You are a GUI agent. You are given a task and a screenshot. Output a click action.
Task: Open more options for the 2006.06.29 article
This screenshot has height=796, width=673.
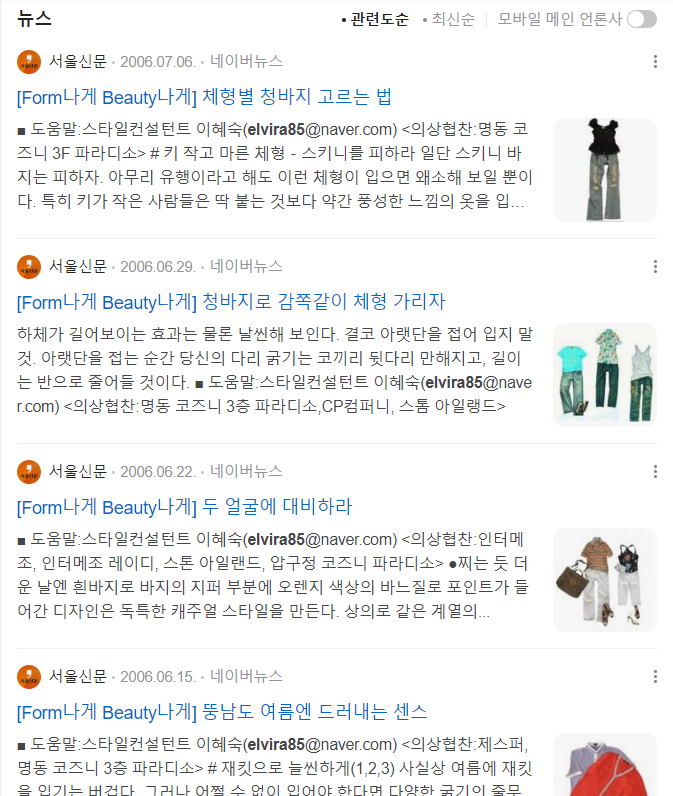[655, 267]
